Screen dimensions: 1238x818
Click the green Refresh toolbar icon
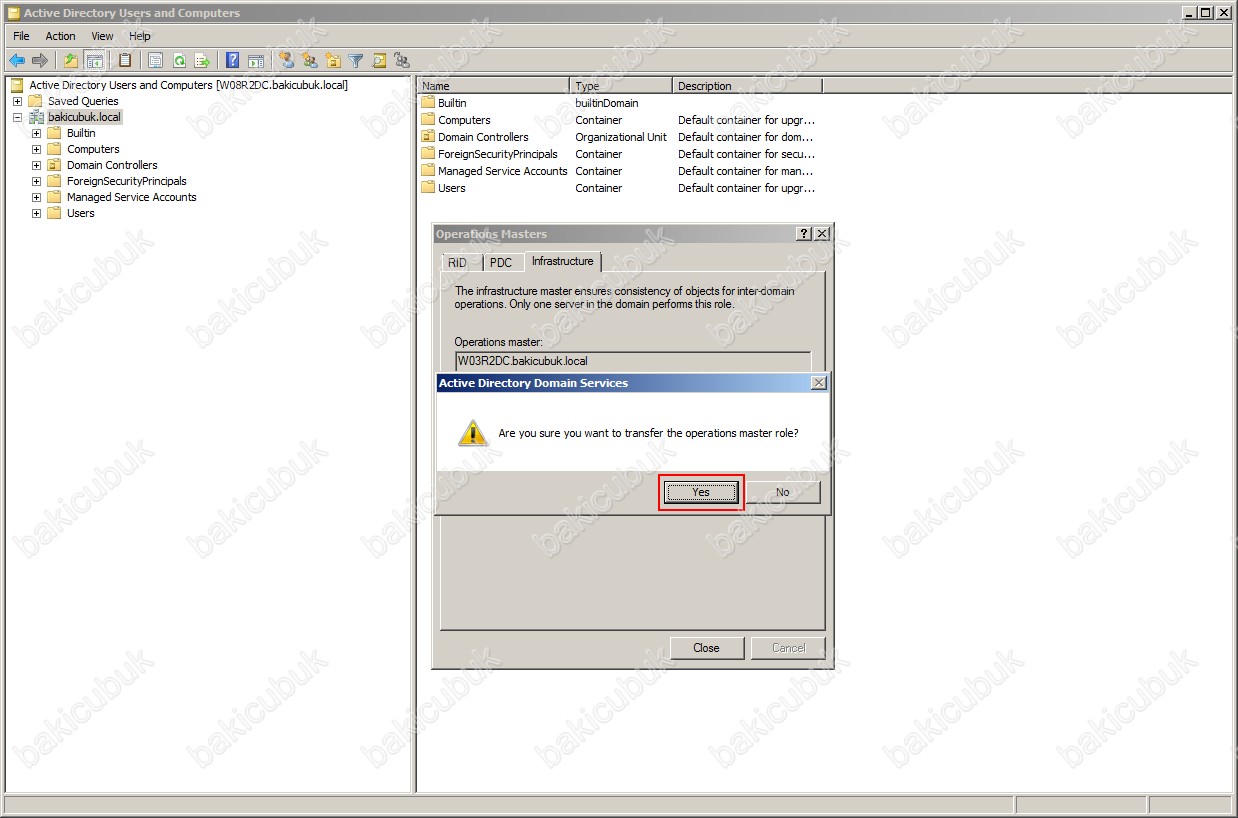click(179, 61)
